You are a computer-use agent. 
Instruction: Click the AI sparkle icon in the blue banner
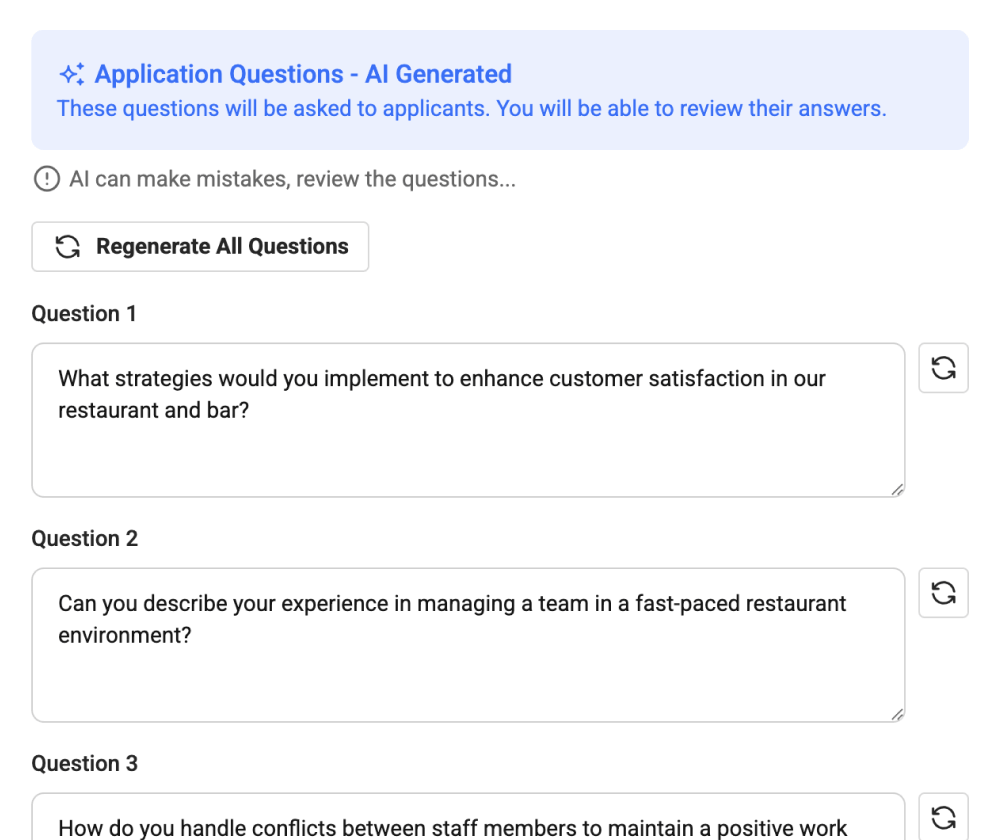click(x=69, y=73)
